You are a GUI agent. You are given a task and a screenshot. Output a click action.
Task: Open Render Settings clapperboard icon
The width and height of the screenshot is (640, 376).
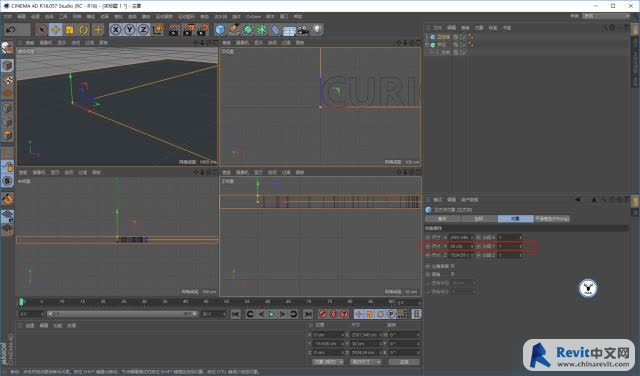point(202,29)
